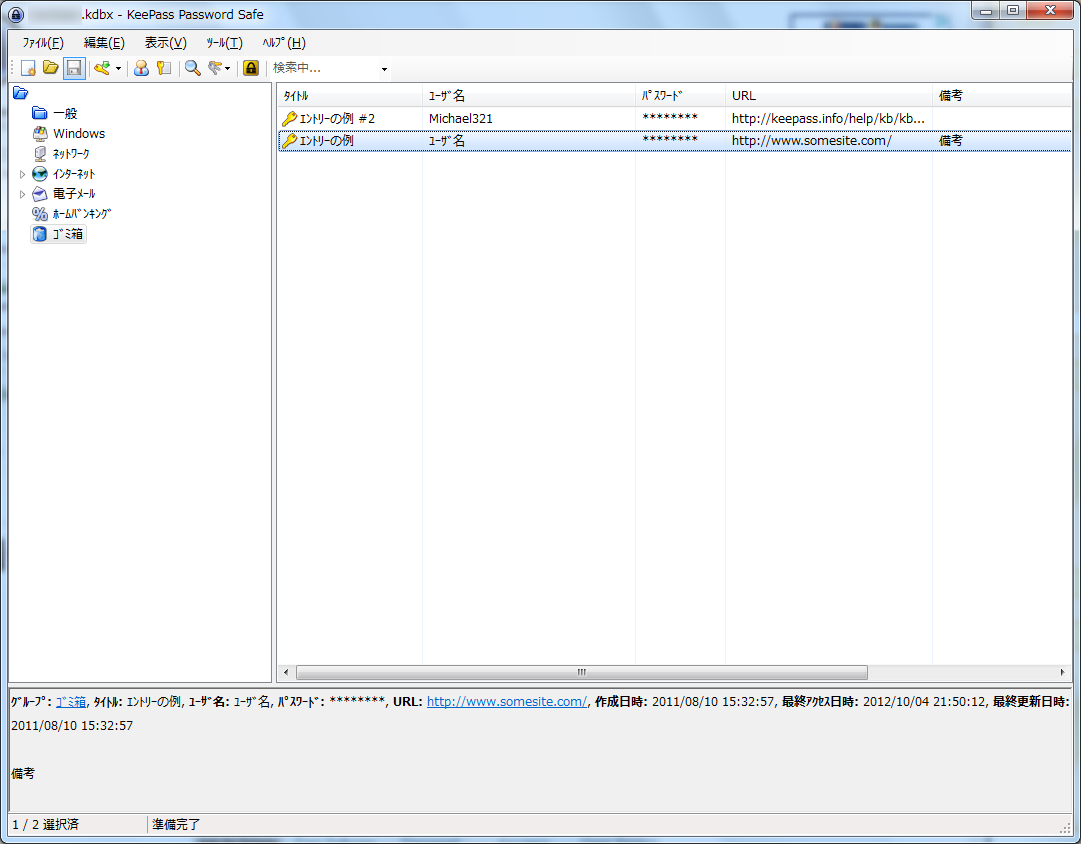Open a database with the folder icon
The height and width of the screenshot is (844, 1081).
tap(50, 68)
